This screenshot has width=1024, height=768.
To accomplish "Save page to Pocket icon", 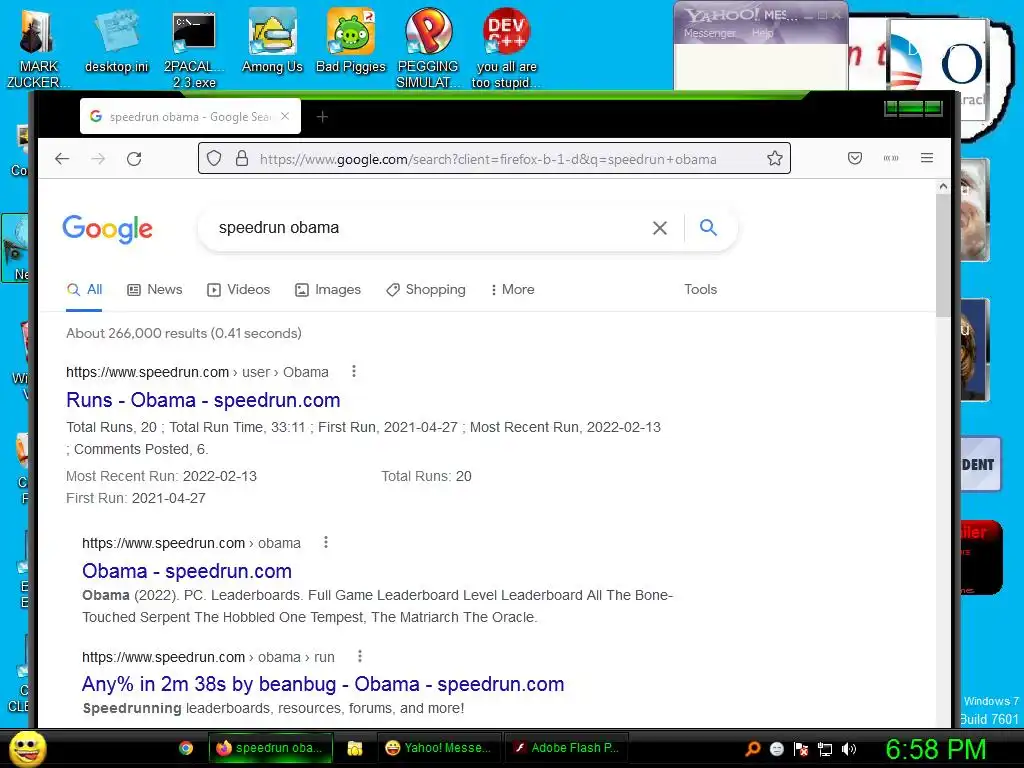I will pos(855,158).
